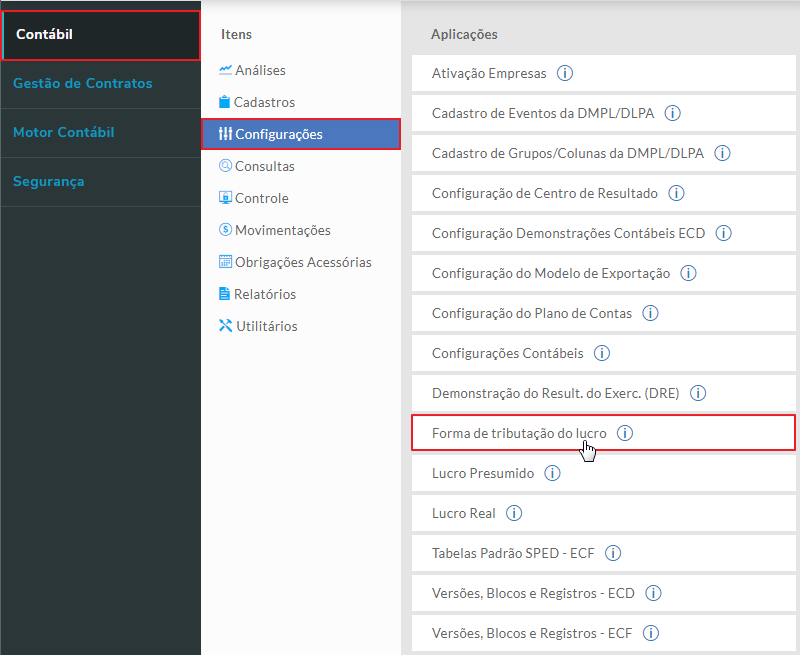Screen dimensions: 800x655
Task: Click info icon beside Demonstração do Result. (DRE)
Action: point(697,393)
